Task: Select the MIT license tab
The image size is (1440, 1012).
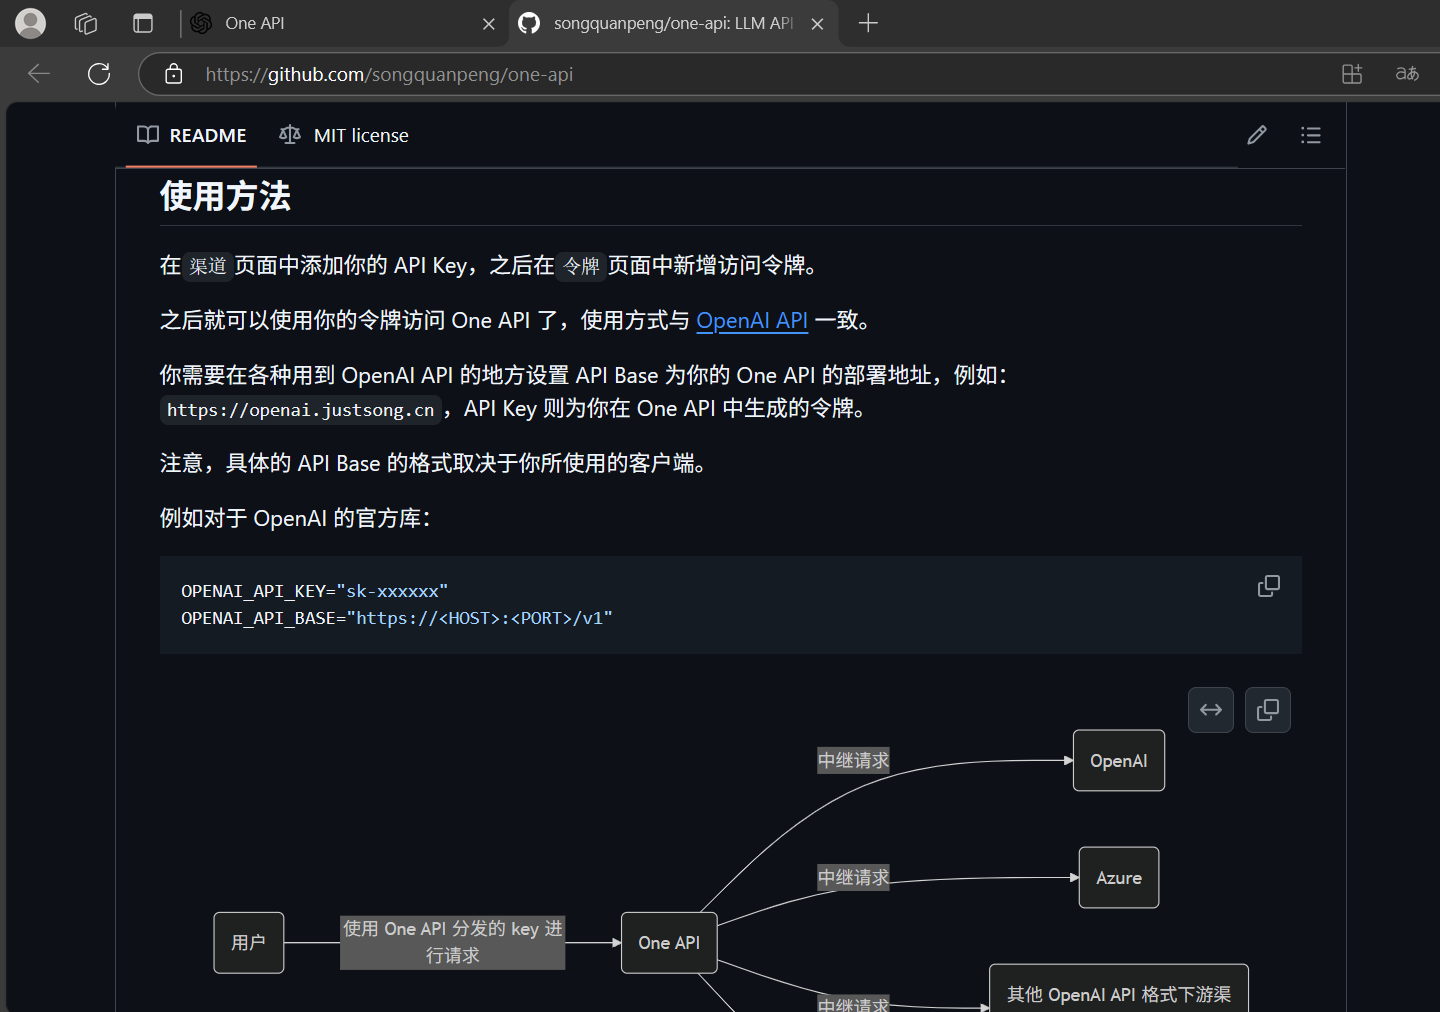Action: click(344, 135)
